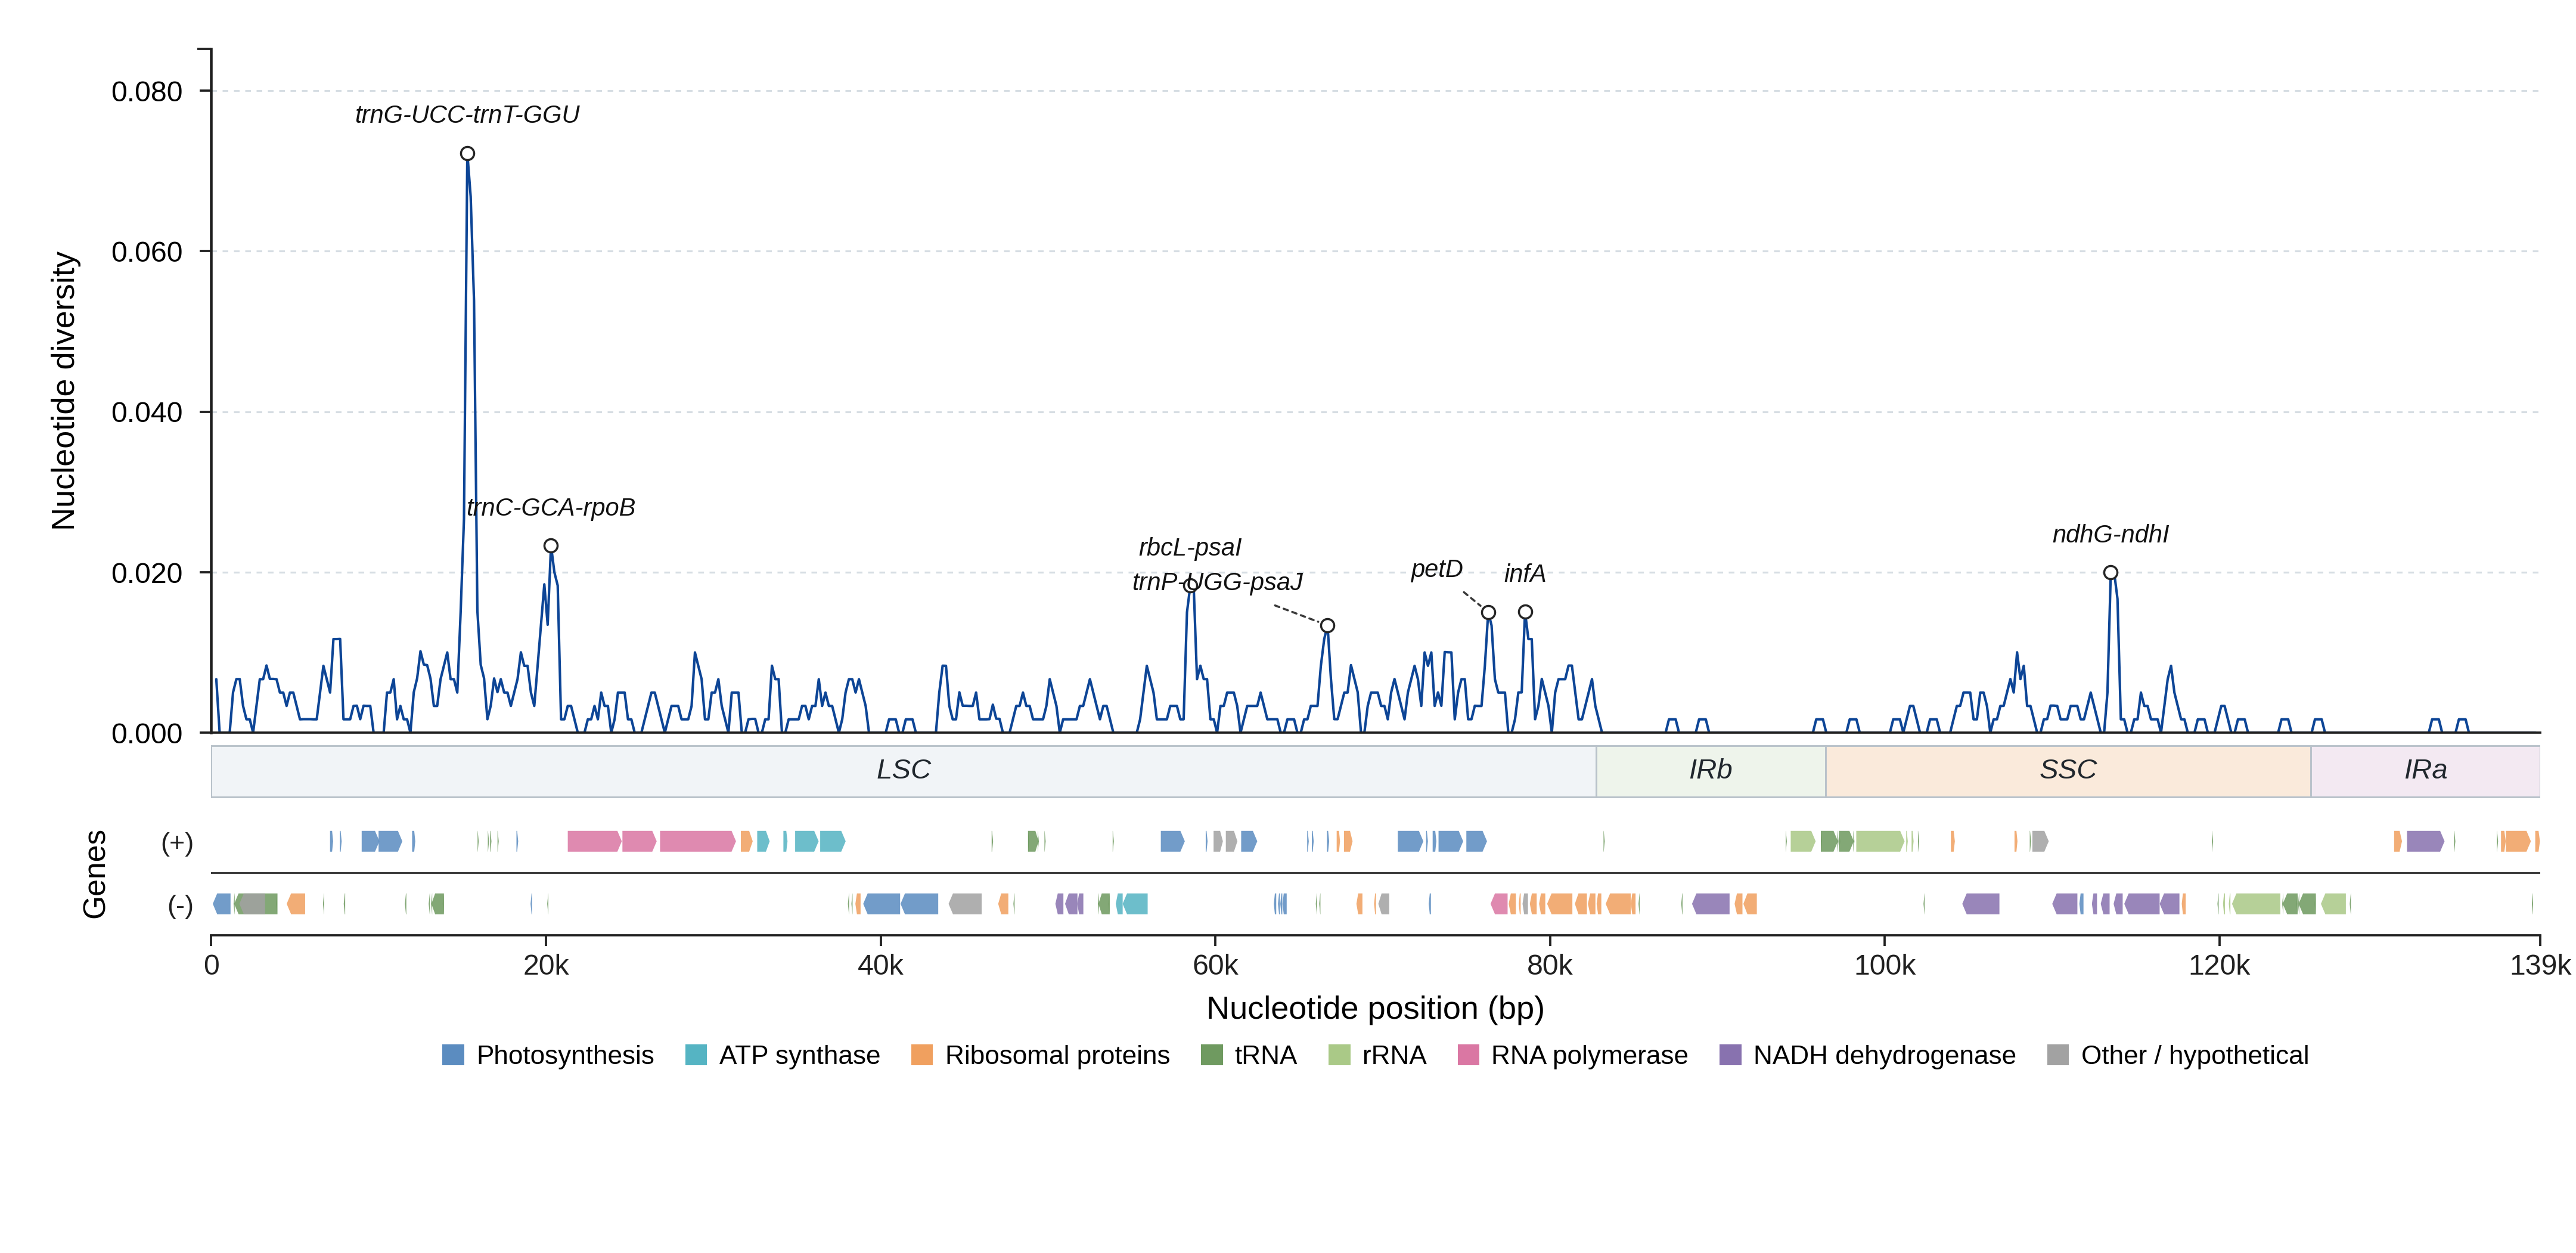Select the NADH dehydrogenase legend text

point(1884,1055)
